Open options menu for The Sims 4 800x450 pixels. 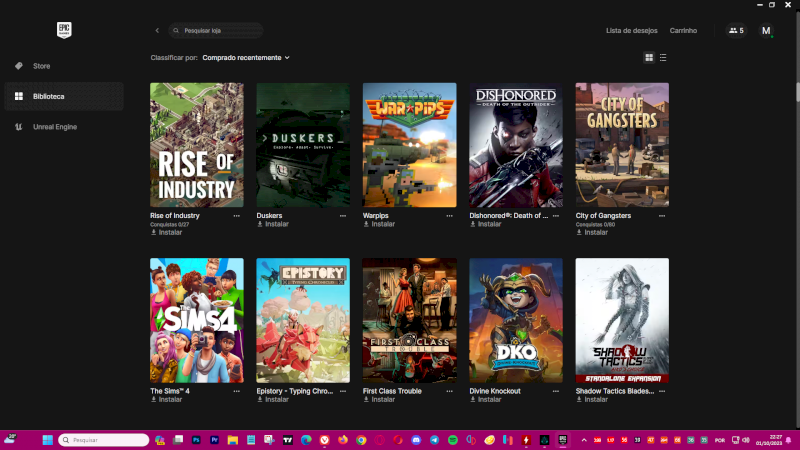[237, 391]
